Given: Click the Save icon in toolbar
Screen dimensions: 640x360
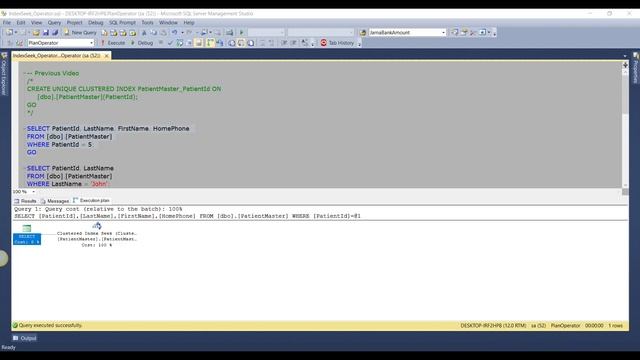Looking at the screenshot, I should (x=46, y=33).
